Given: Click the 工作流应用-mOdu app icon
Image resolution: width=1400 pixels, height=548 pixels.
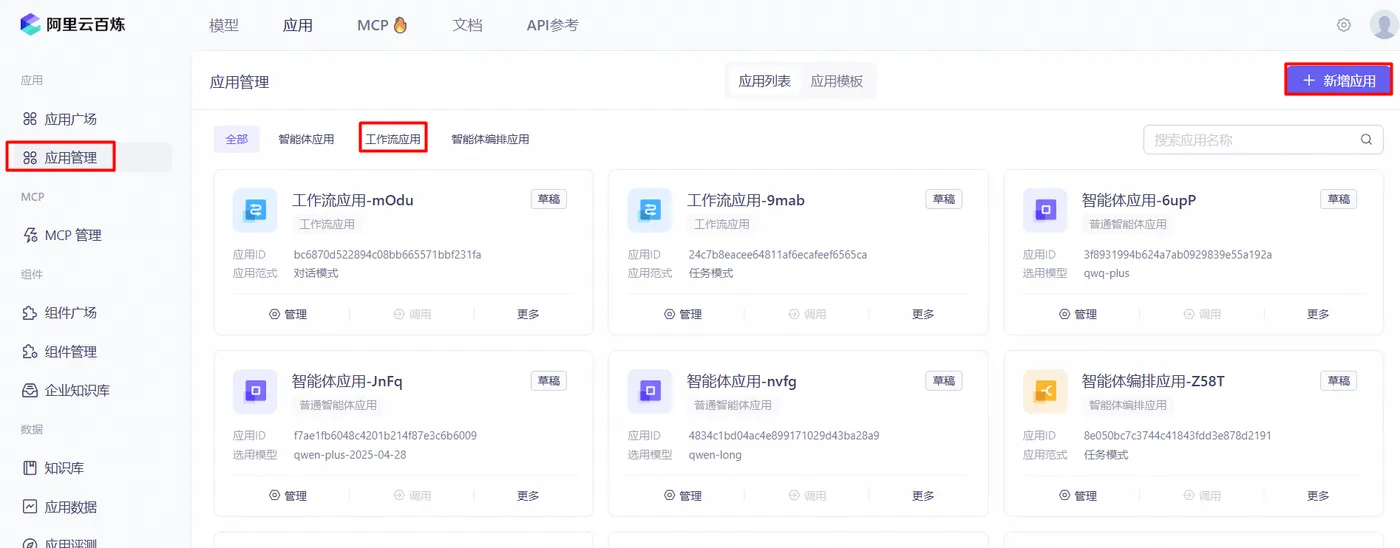Looking at the screenshot, I should tap(255, 210).
